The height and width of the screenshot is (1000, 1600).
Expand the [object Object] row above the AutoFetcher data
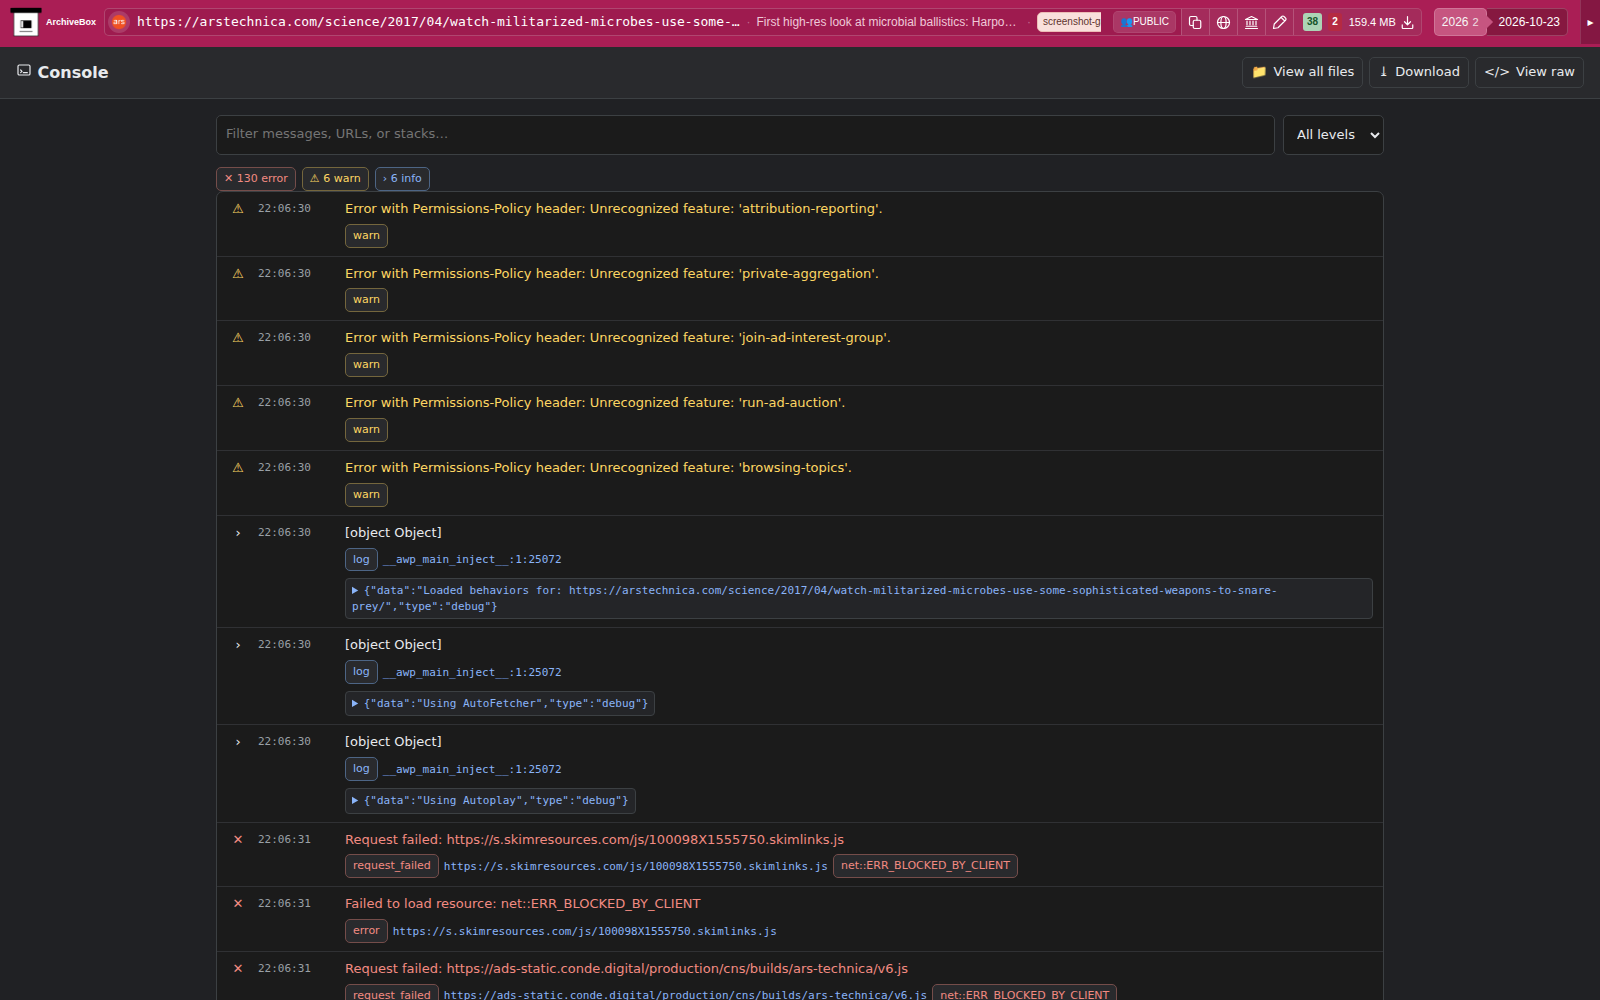[238, 645]
